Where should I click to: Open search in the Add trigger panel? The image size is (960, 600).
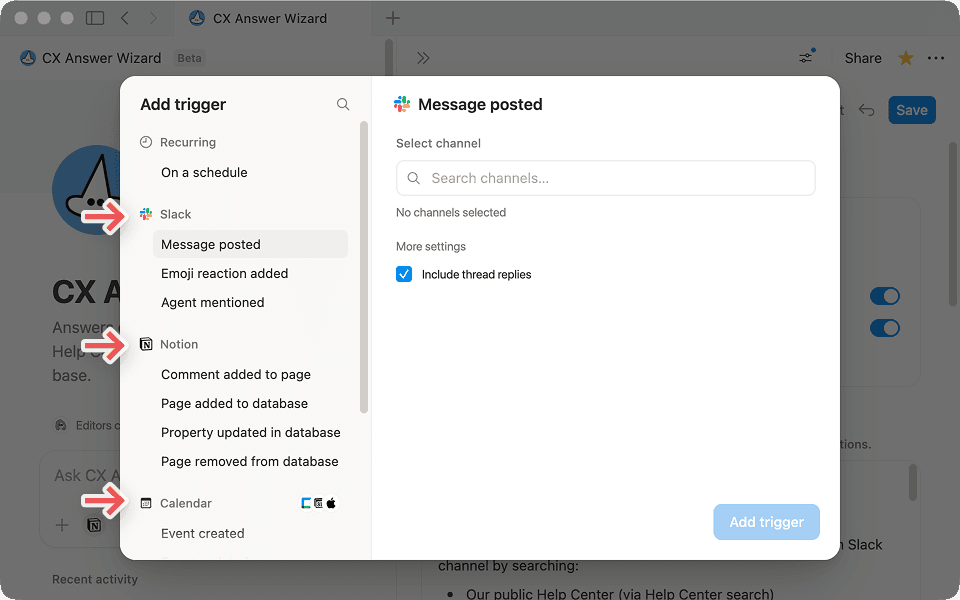click(343, 104)
